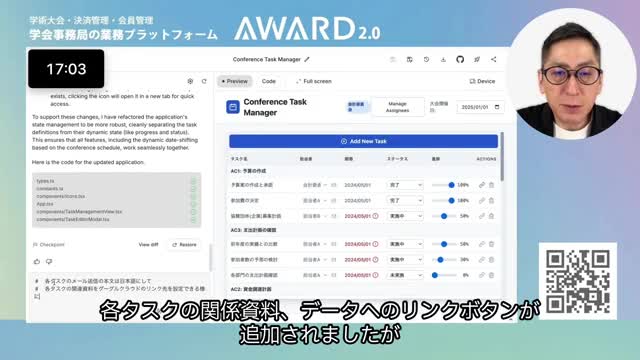Switch to the Preview tab
This screenshot has width=640, height=360.
(x=235, y=81)
